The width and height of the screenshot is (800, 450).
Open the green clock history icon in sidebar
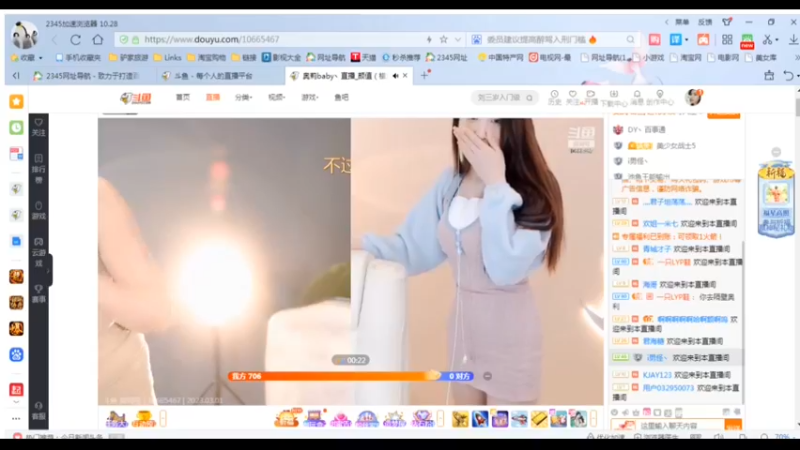click(x=16, y=128)
